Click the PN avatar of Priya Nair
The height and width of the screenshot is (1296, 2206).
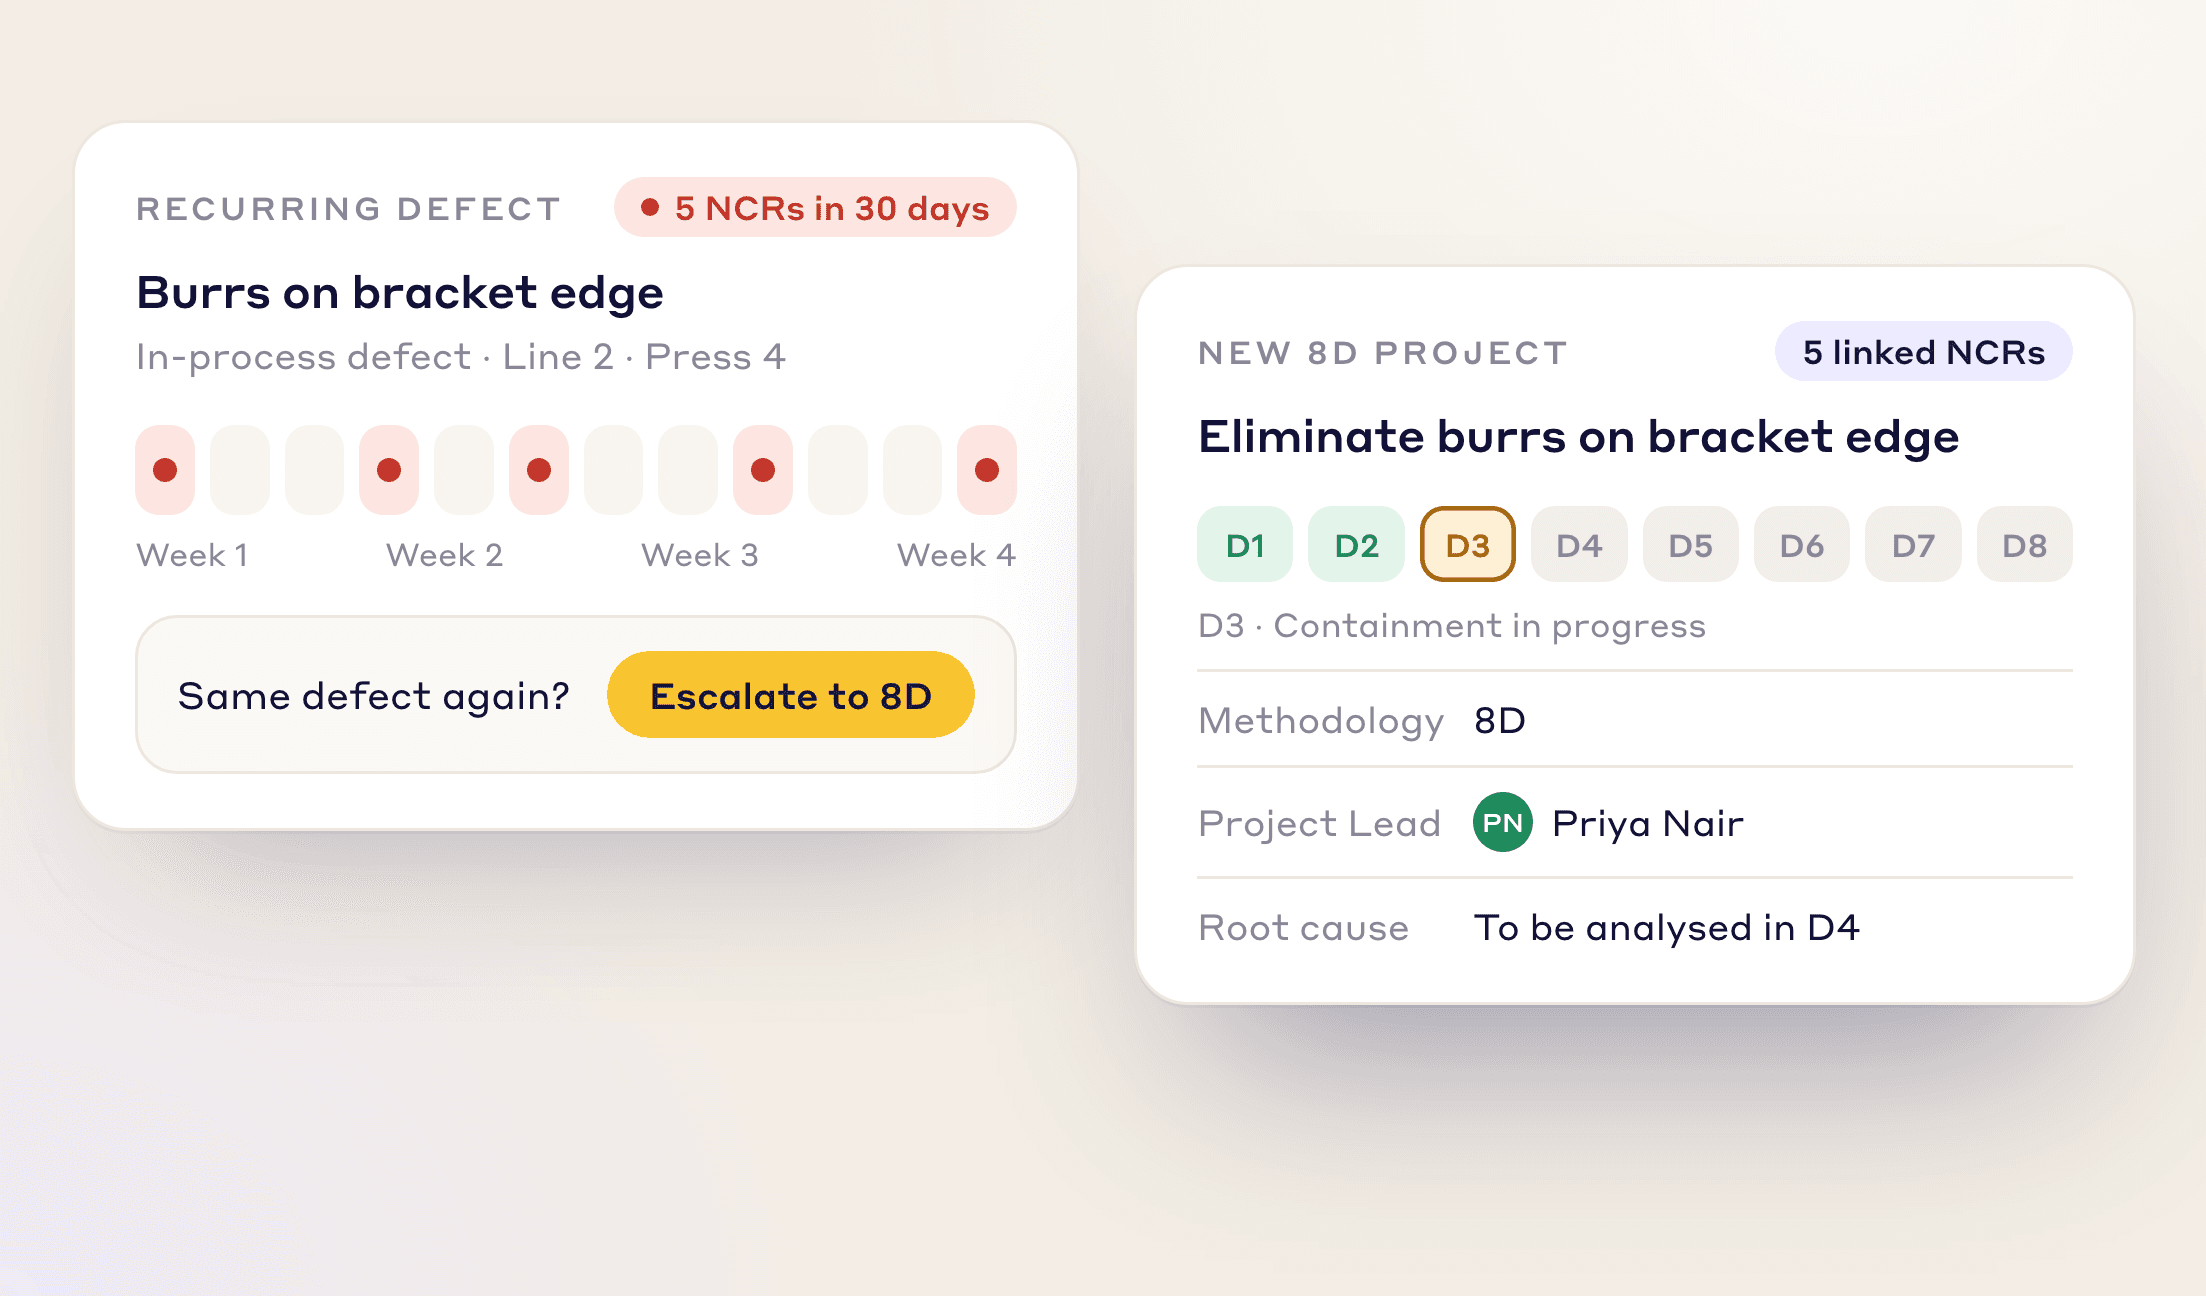pyautogui.click(x=1502, y=822)
